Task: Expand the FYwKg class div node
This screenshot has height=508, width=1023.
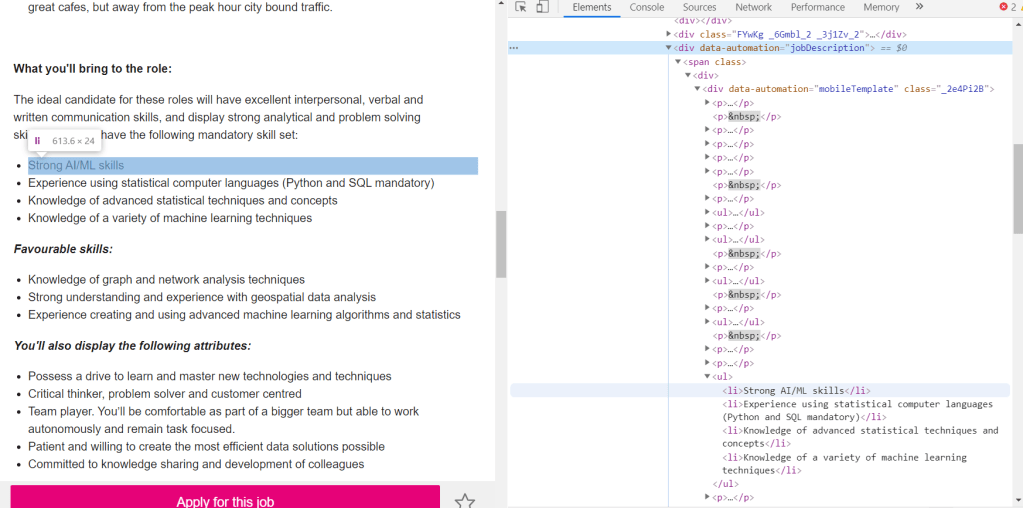Action: [669, 34]
